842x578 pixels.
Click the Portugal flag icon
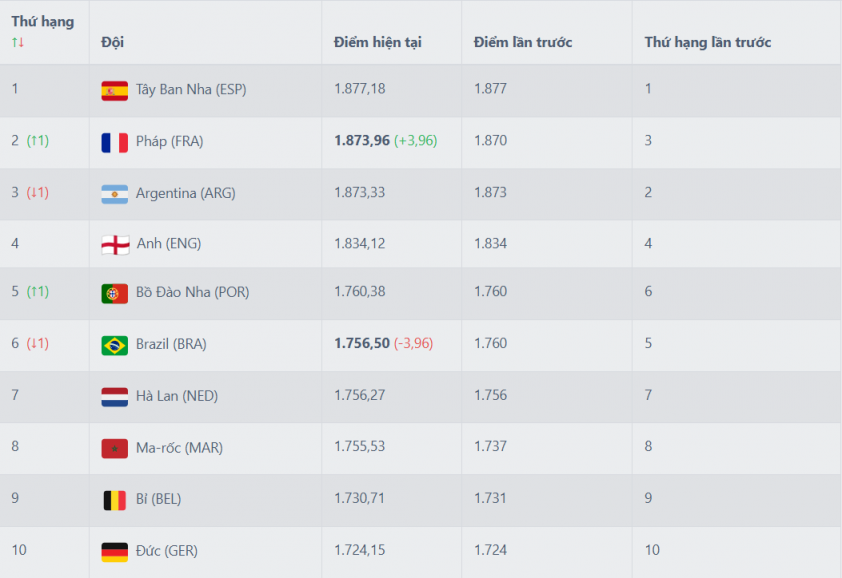click(x=114, y=293)
